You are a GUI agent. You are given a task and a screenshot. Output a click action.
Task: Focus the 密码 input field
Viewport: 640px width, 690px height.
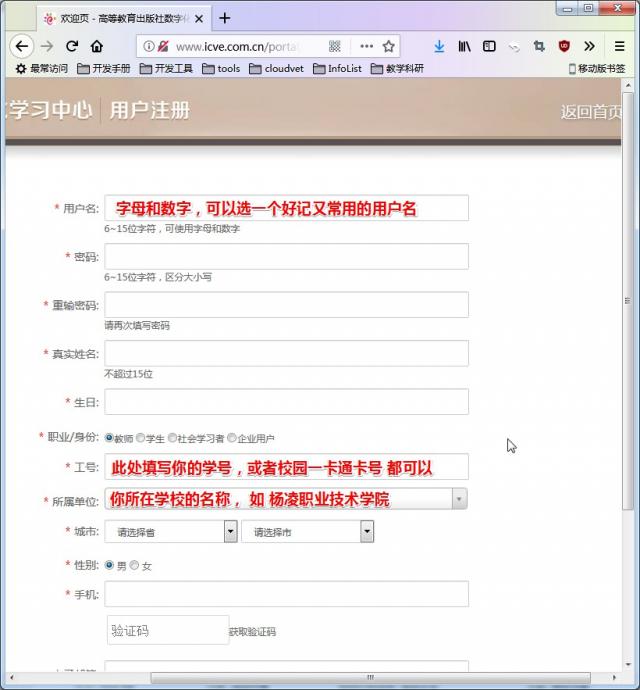[x=287, y=256]
